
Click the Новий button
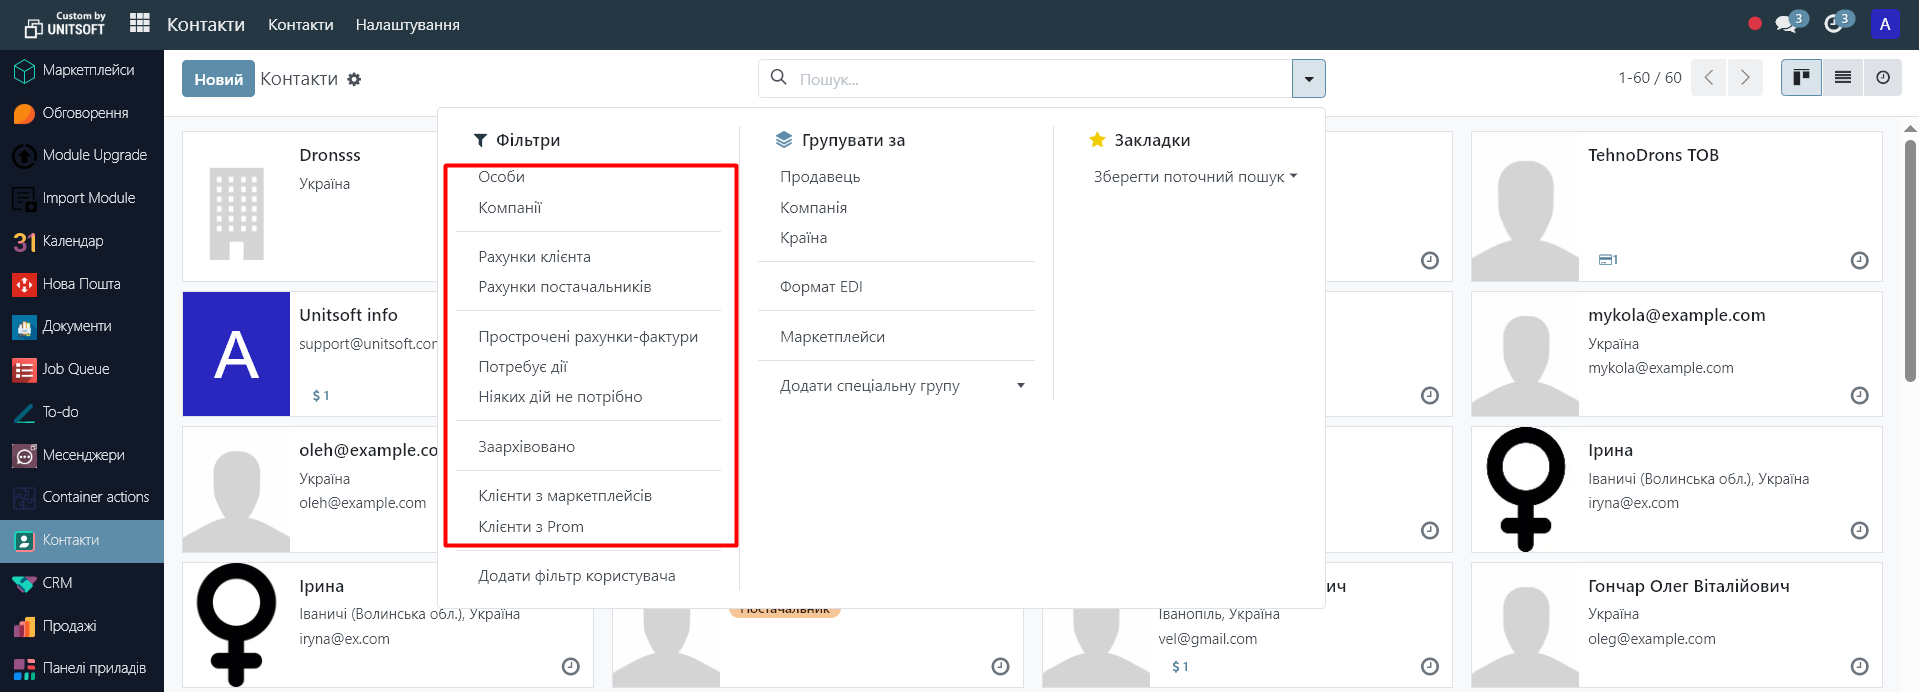(x=218, y=79)
